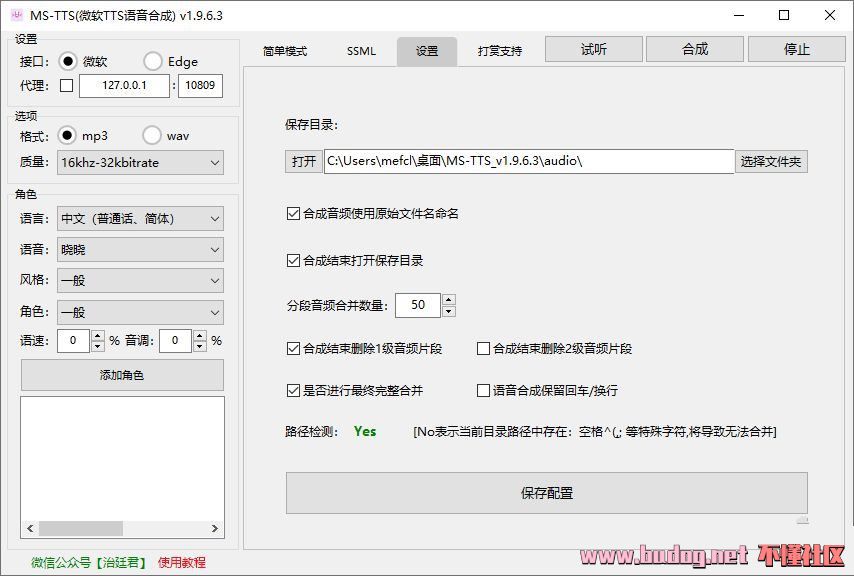Open the 语言 language dropdown
The height and width of the screenshot is (576, 854).
(141, 219)
